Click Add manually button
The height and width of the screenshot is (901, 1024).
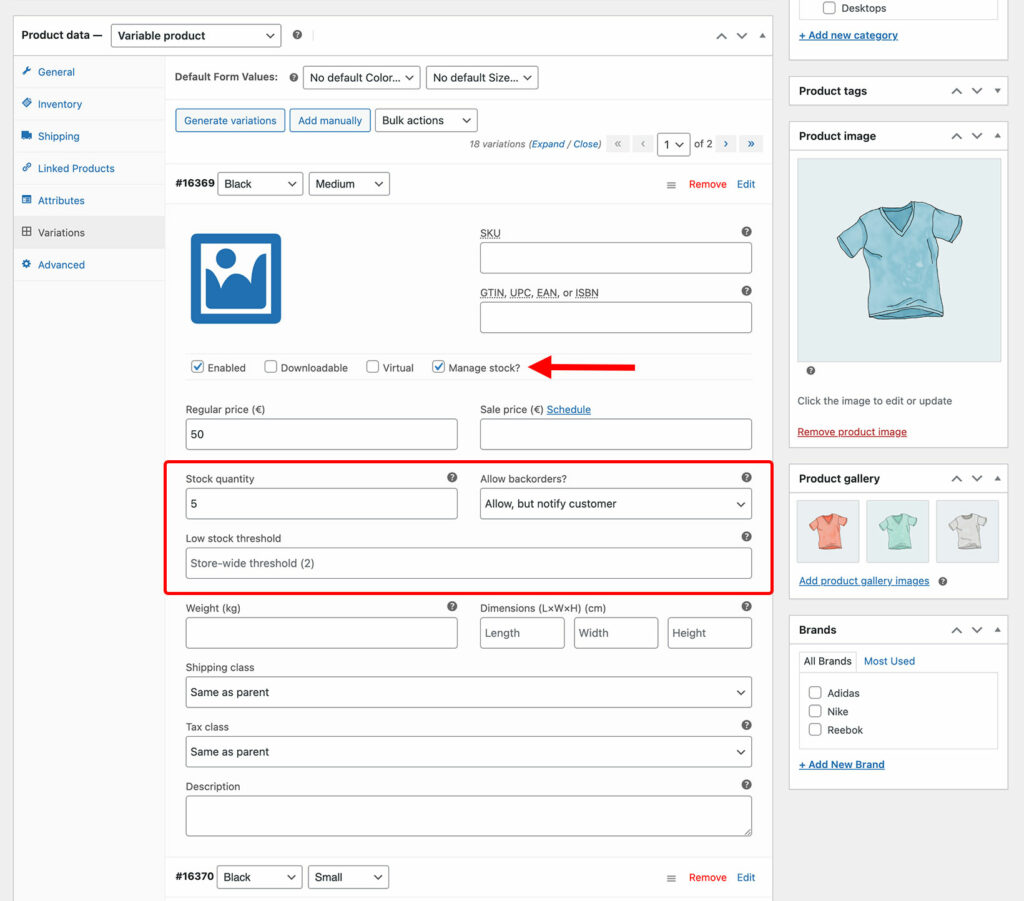click(x=330, y=120)
